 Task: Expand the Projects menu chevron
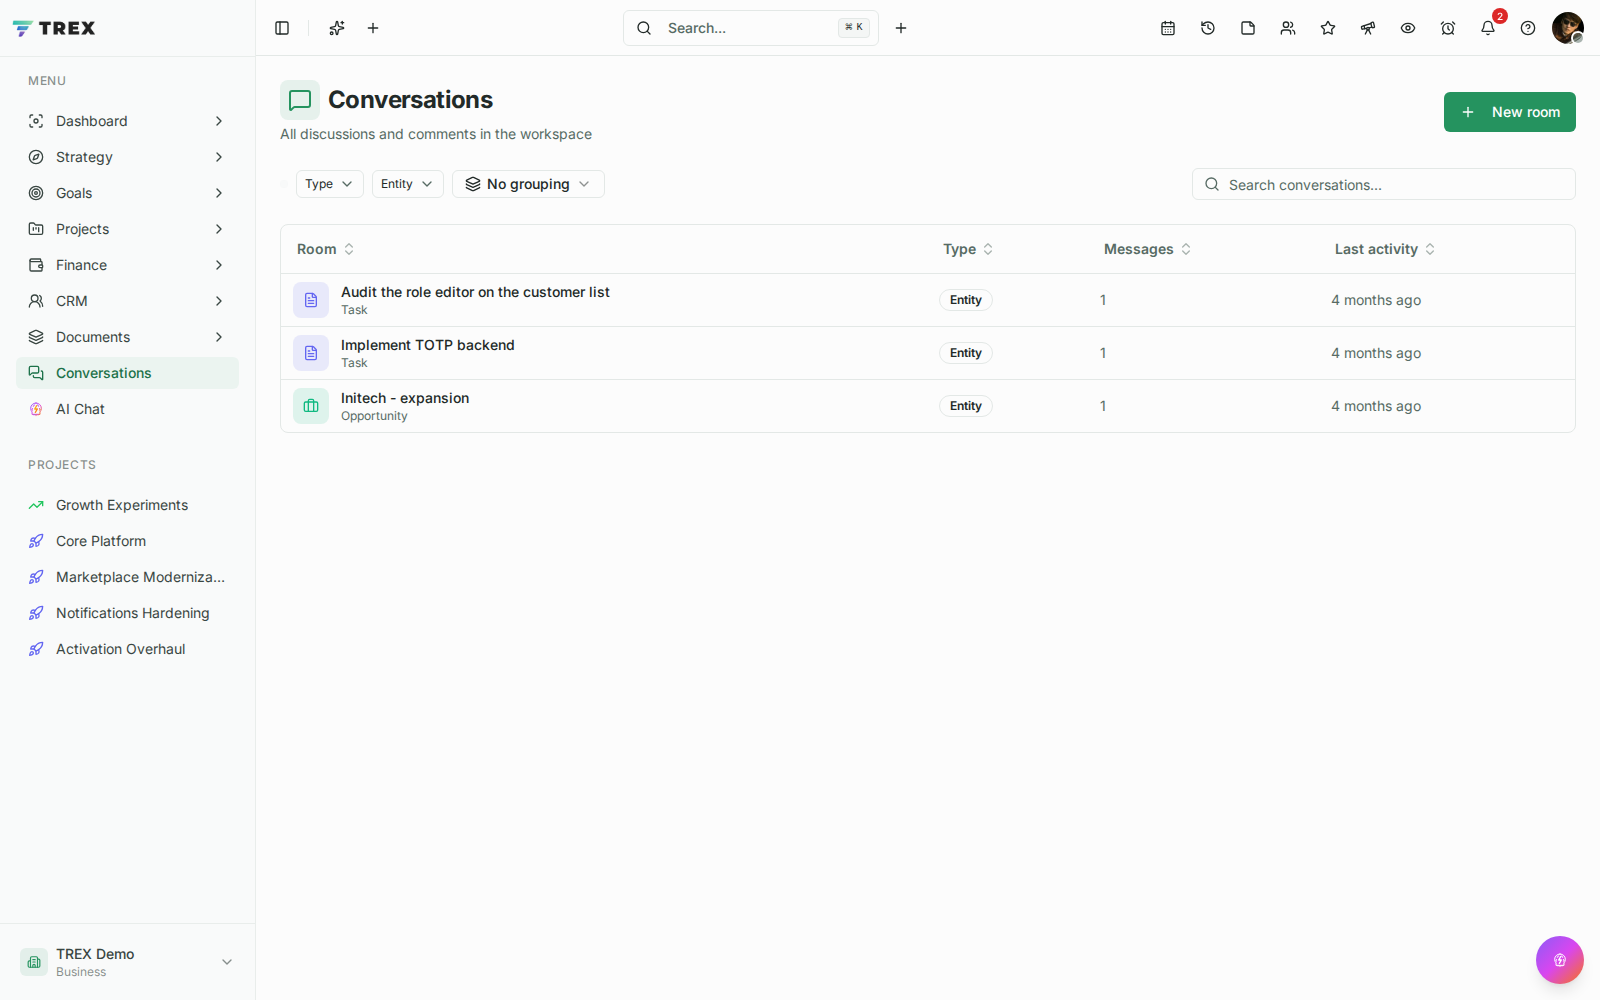(x=219, y=229)
